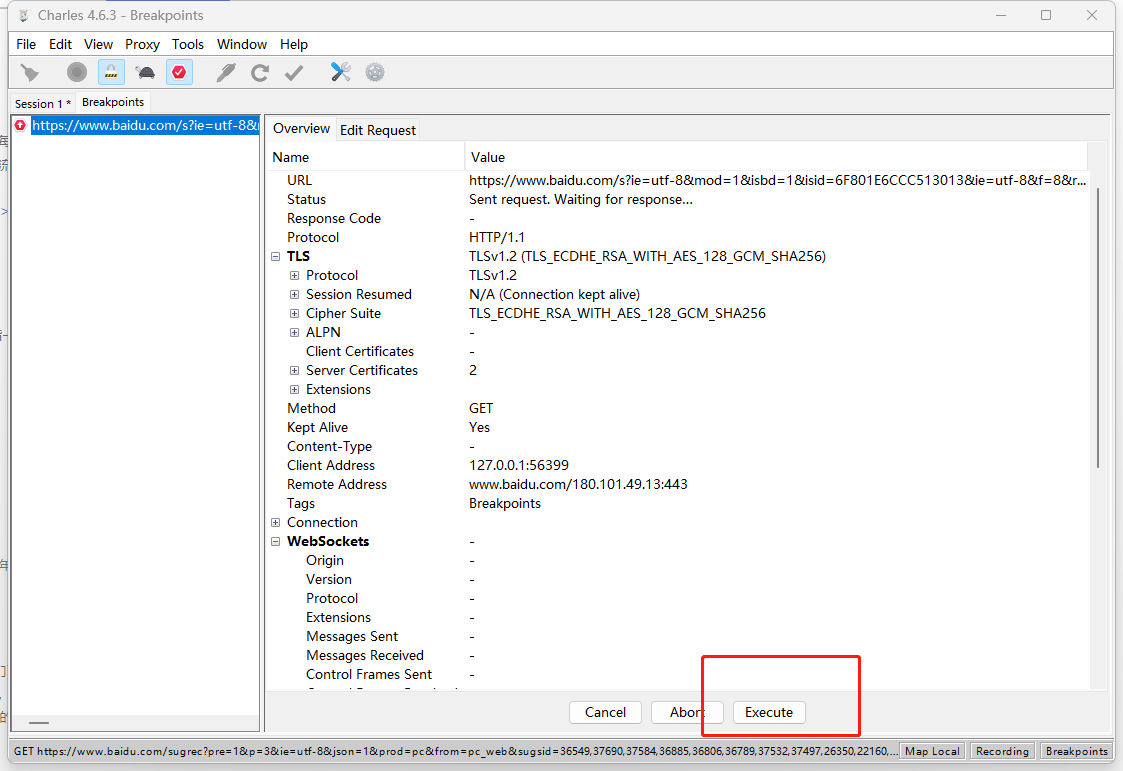Screen dimensions: 1123x771
Task: Click the Abort button
Action: pyautogui.click(x=687, y=712)
